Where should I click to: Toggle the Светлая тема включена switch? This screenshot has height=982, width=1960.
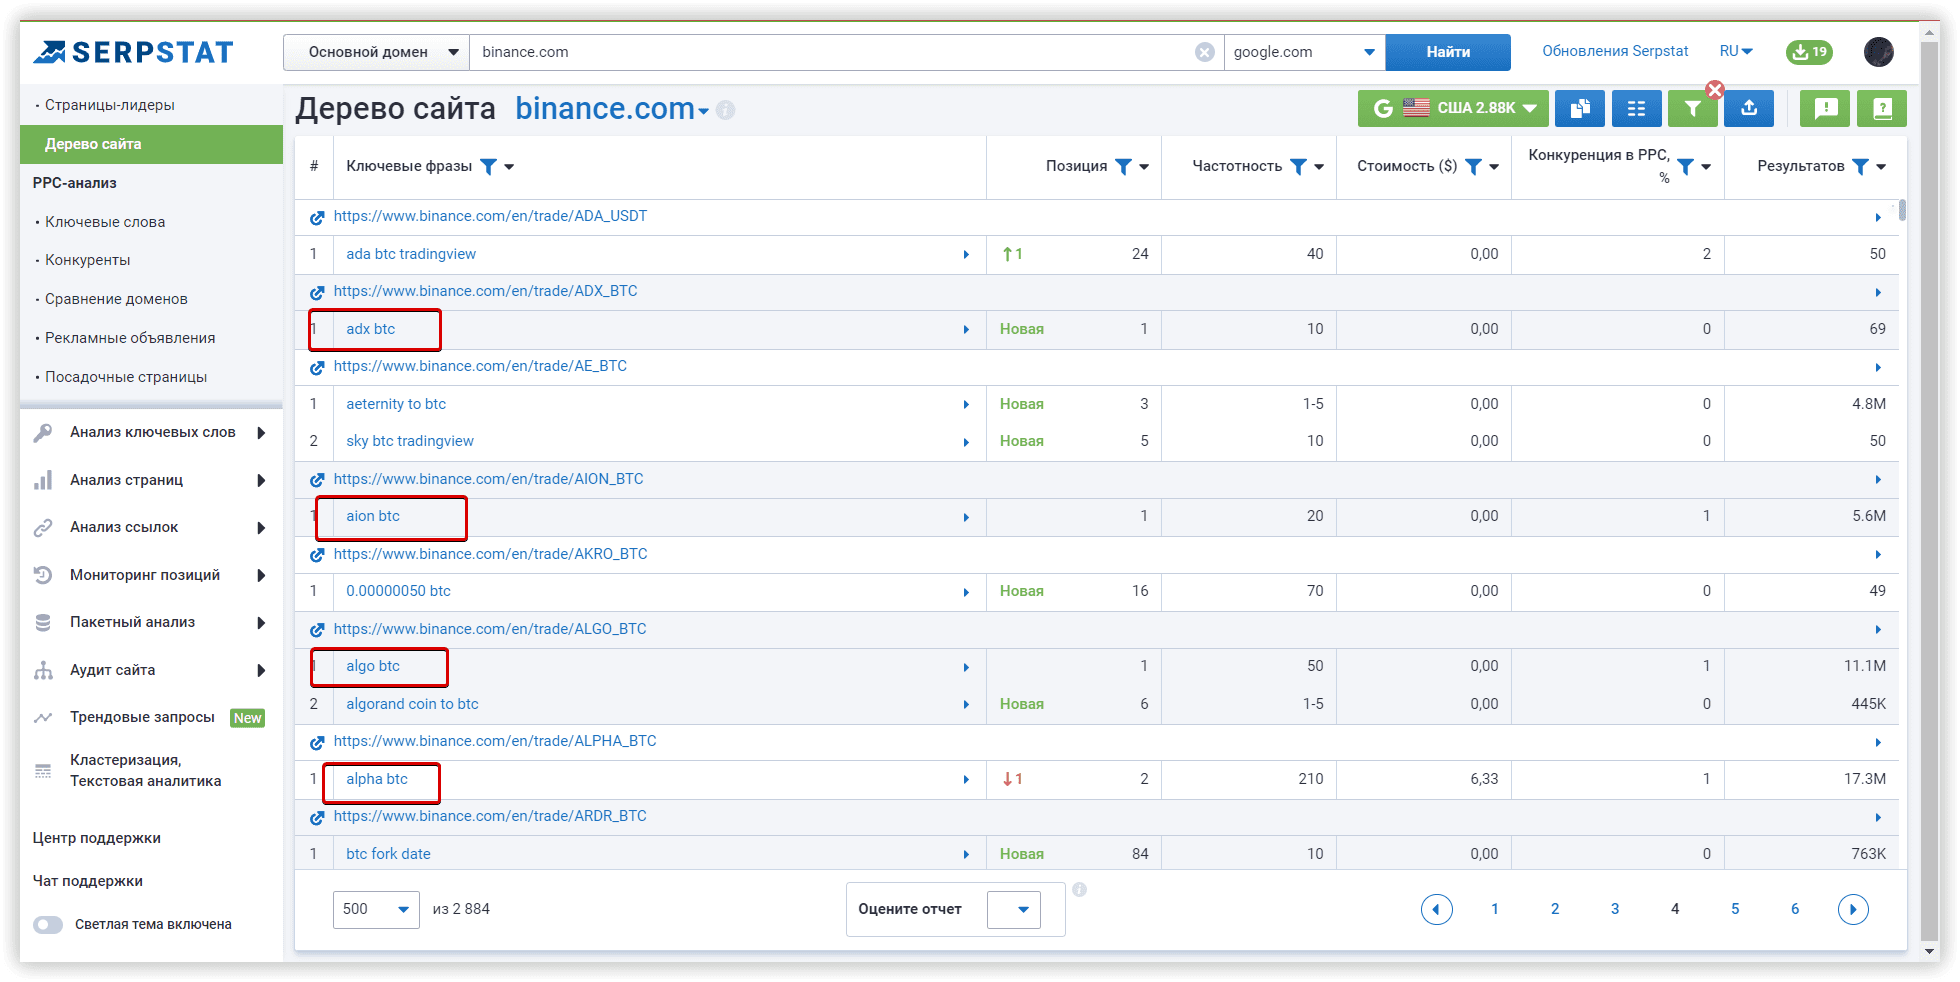pos(48,925)
